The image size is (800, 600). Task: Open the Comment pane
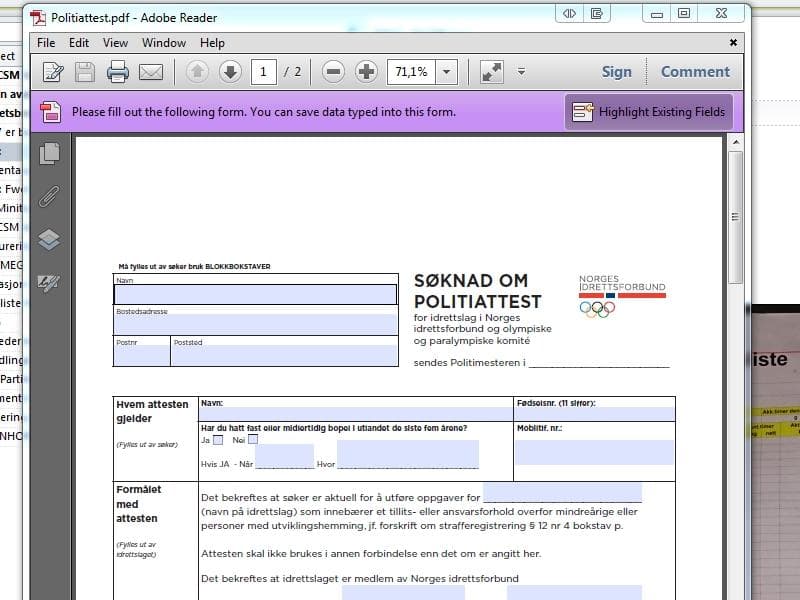click(x=695, y=72)
